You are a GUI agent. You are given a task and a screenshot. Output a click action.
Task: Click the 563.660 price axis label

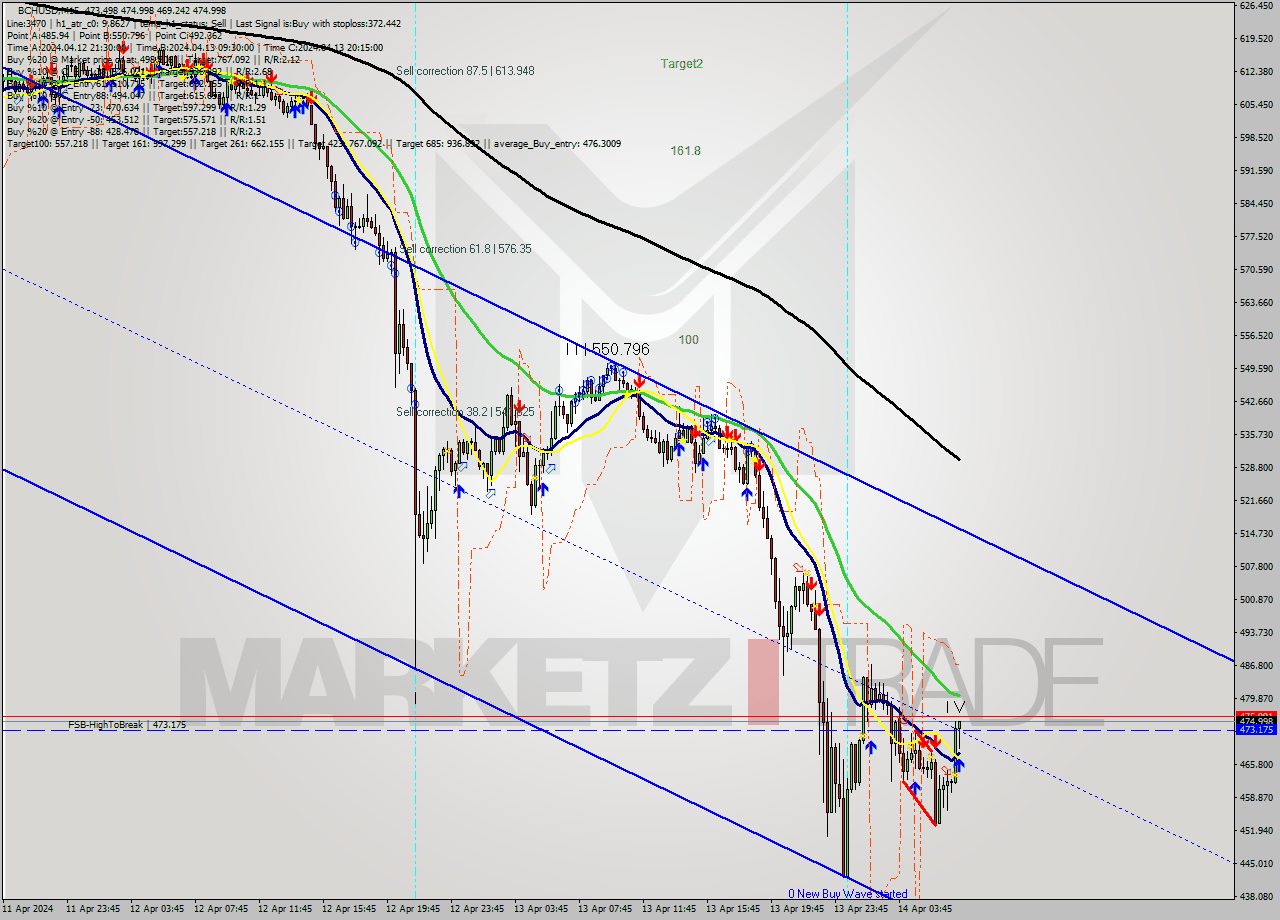coord(1256,303)
